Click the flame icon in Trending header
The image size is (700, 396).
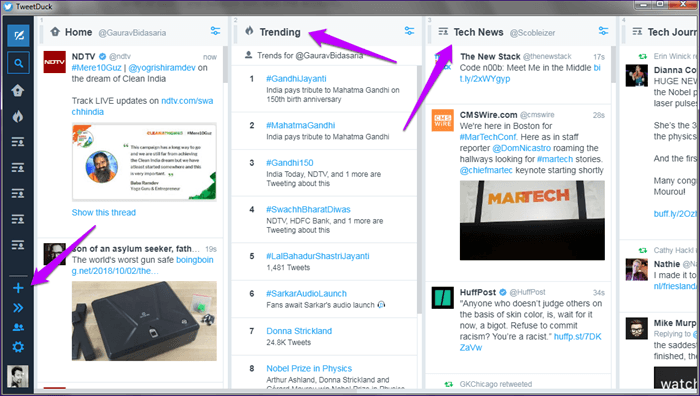[x=250, y=31]
